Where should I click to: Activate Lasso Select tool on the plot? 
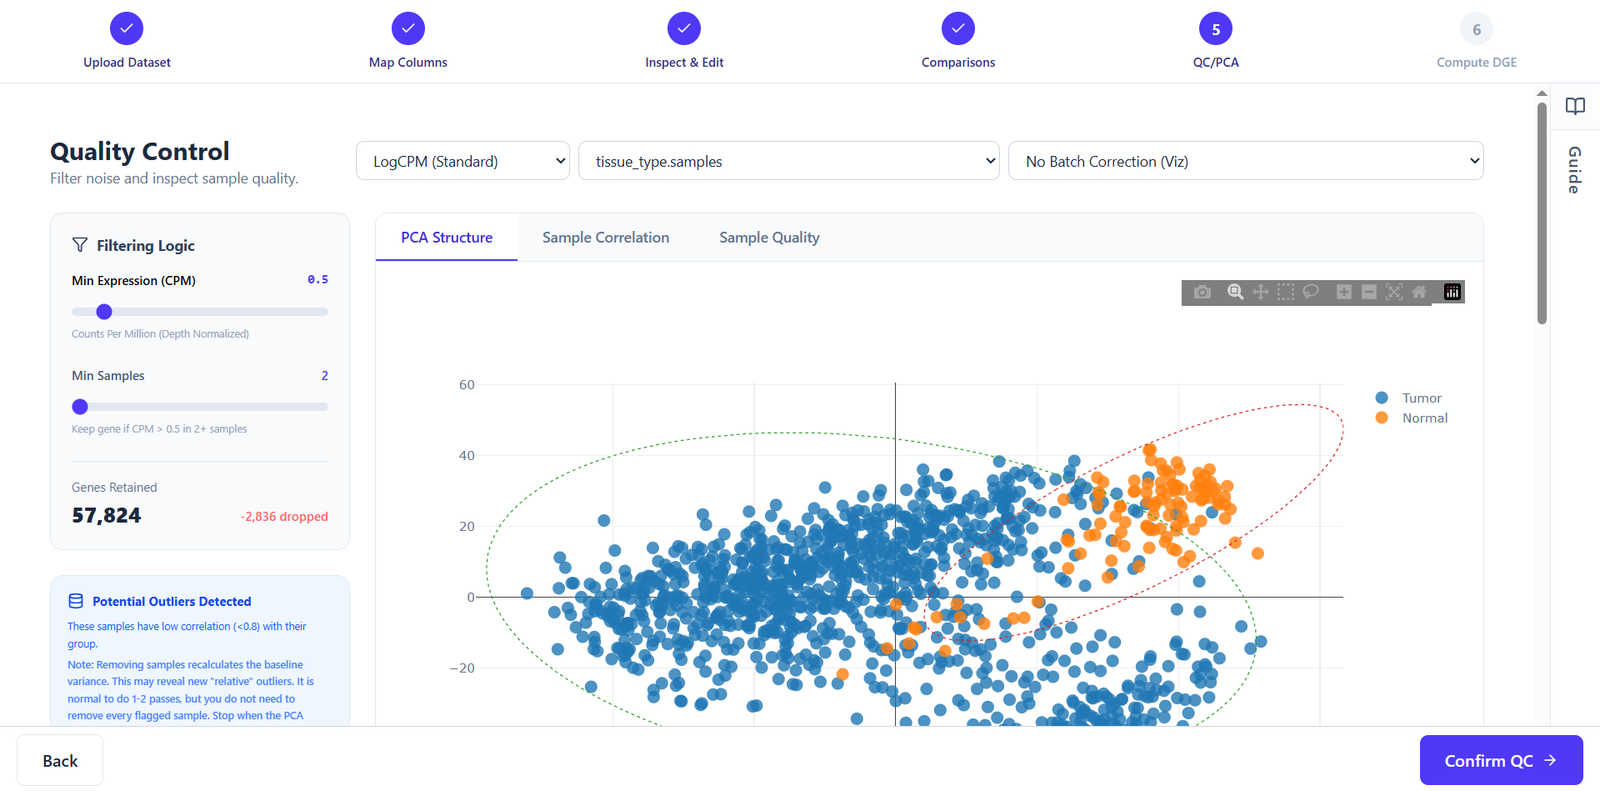point(1311,292)
